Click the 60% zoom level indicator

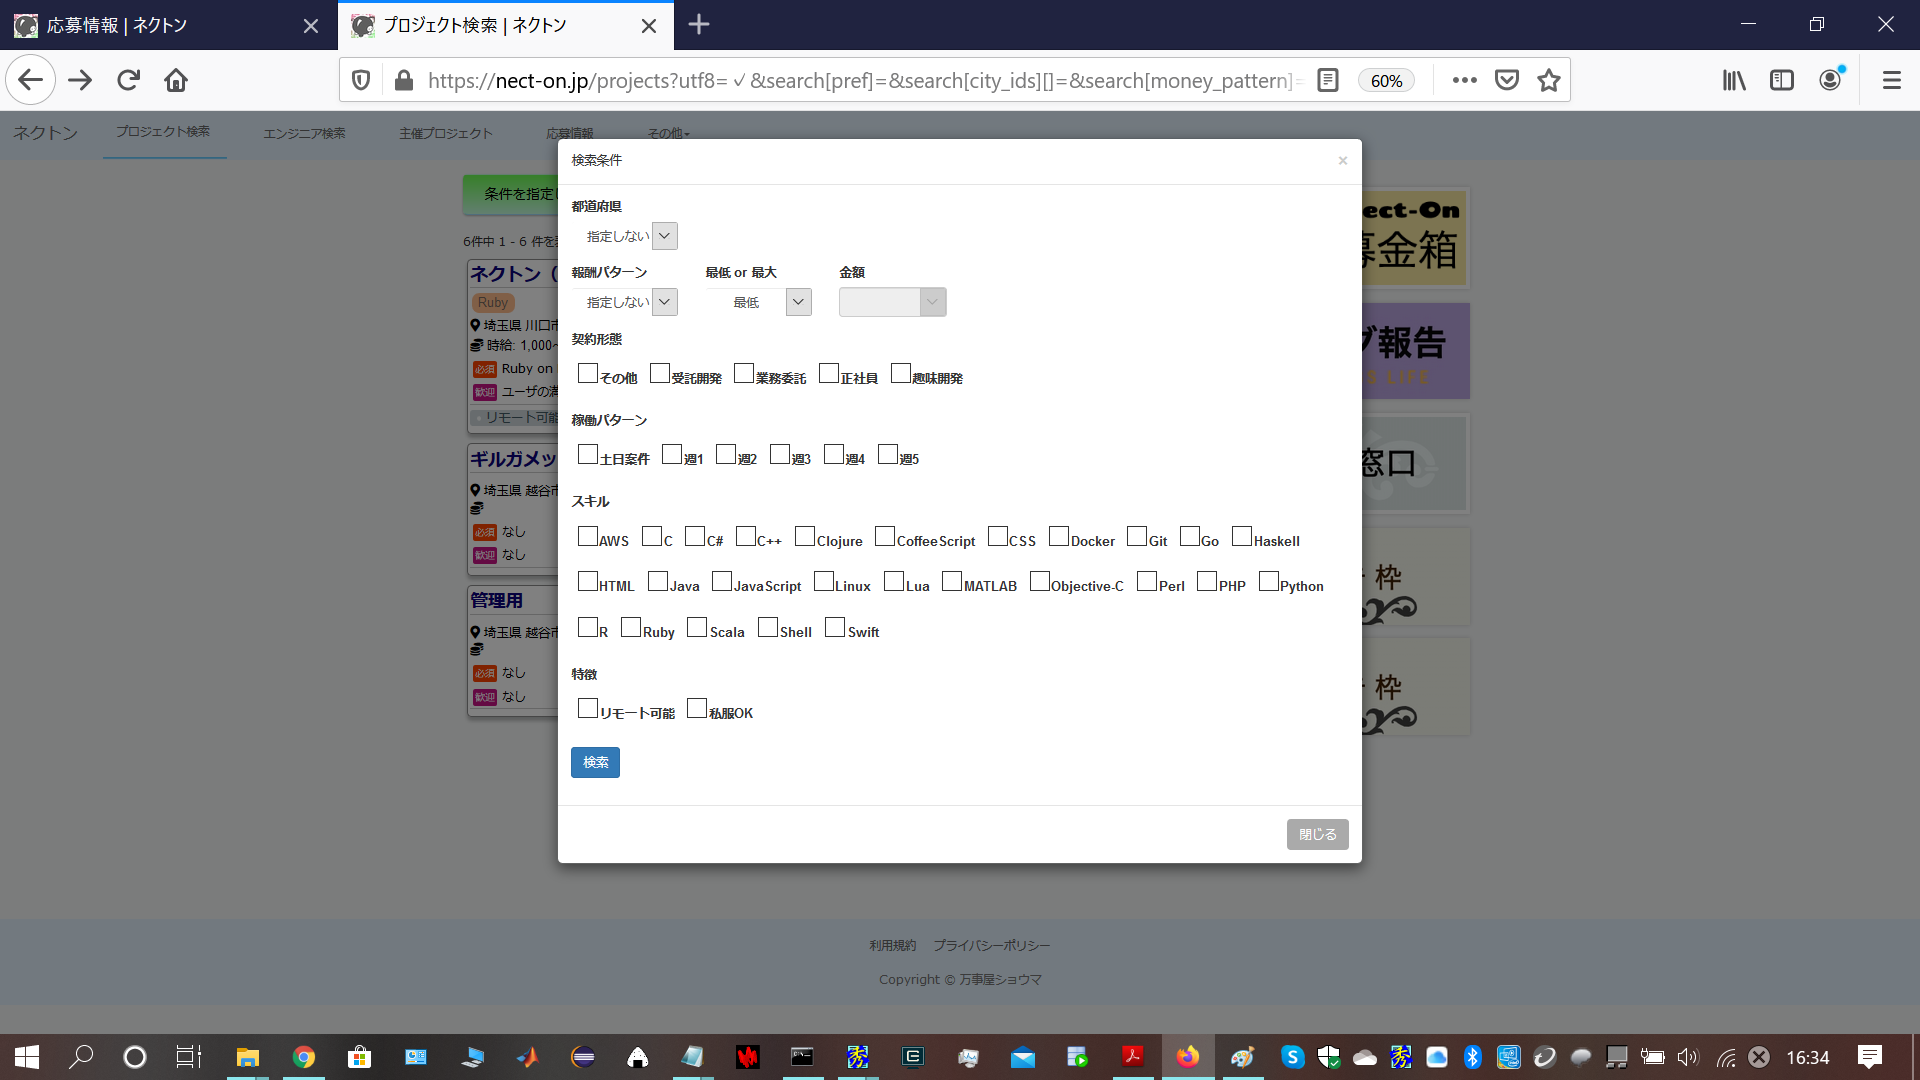point(1386,80)
